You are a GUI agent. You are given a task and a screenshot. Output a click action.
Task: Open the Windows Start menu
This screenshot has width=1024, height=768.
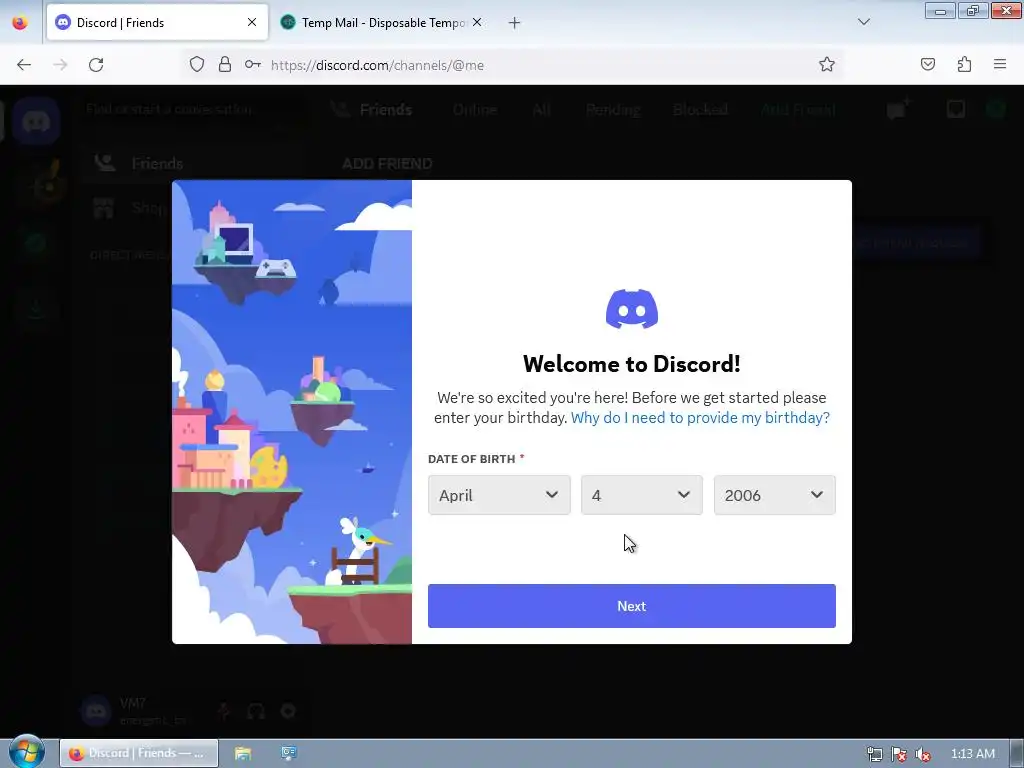point(27,752)
